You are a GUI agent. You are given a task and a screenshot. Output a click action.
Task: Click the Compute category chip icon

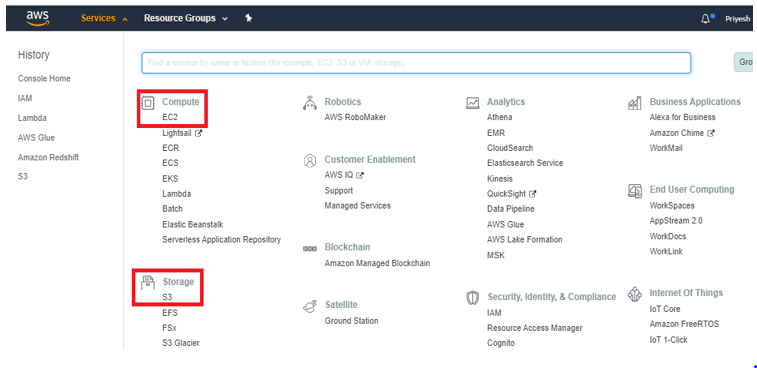pyautogui.click(x=148, y=103)
